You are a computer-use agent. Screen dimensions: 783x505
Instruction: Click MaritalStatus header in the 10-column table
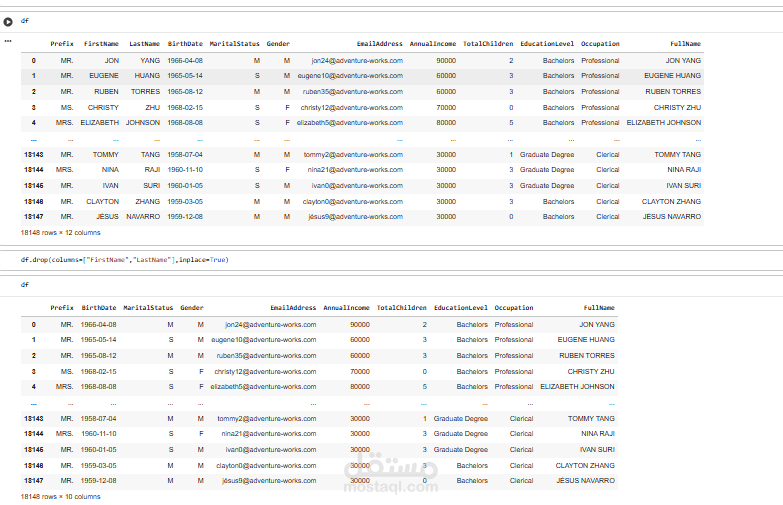pyautogui.click(x=148, y=308)
